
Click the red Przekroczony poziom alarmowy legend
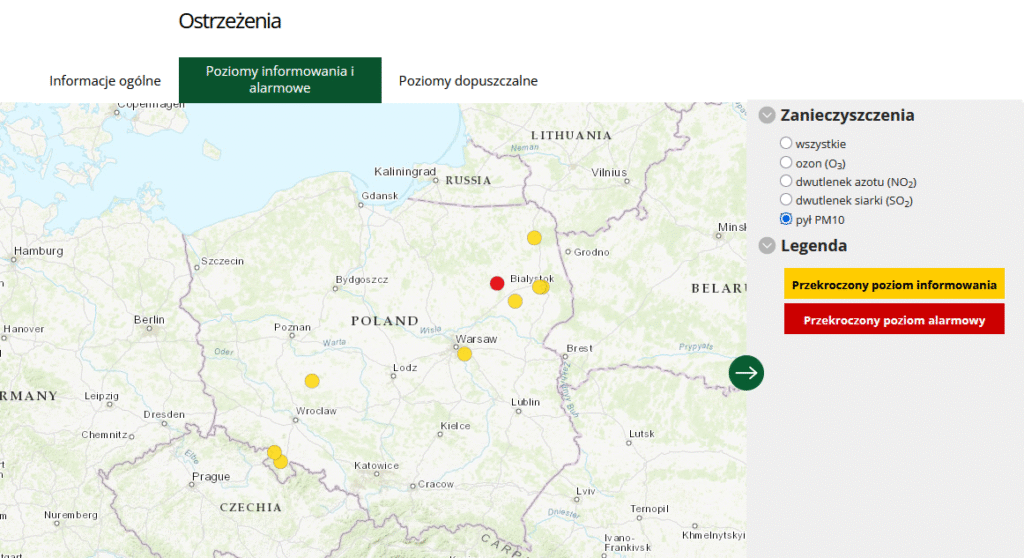(x=894, y=320)
